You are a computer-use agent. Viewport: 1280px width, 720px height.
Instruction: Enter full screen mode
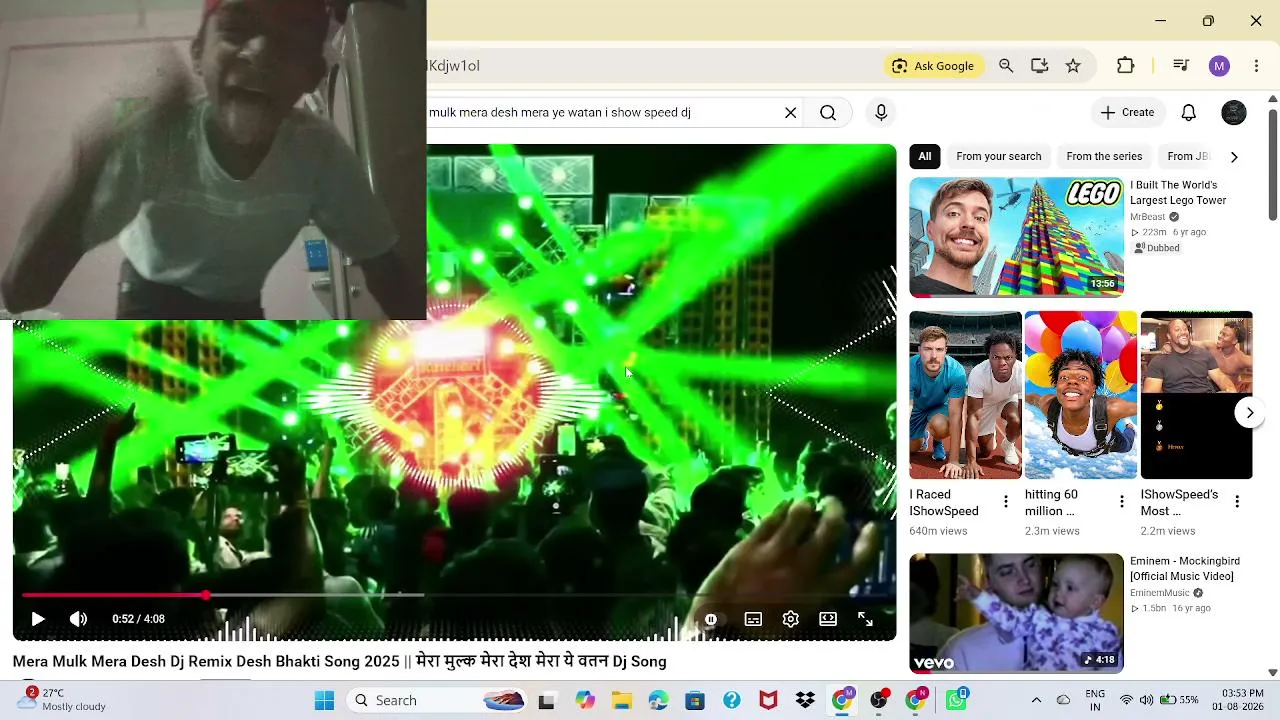(x=865, y=619)
